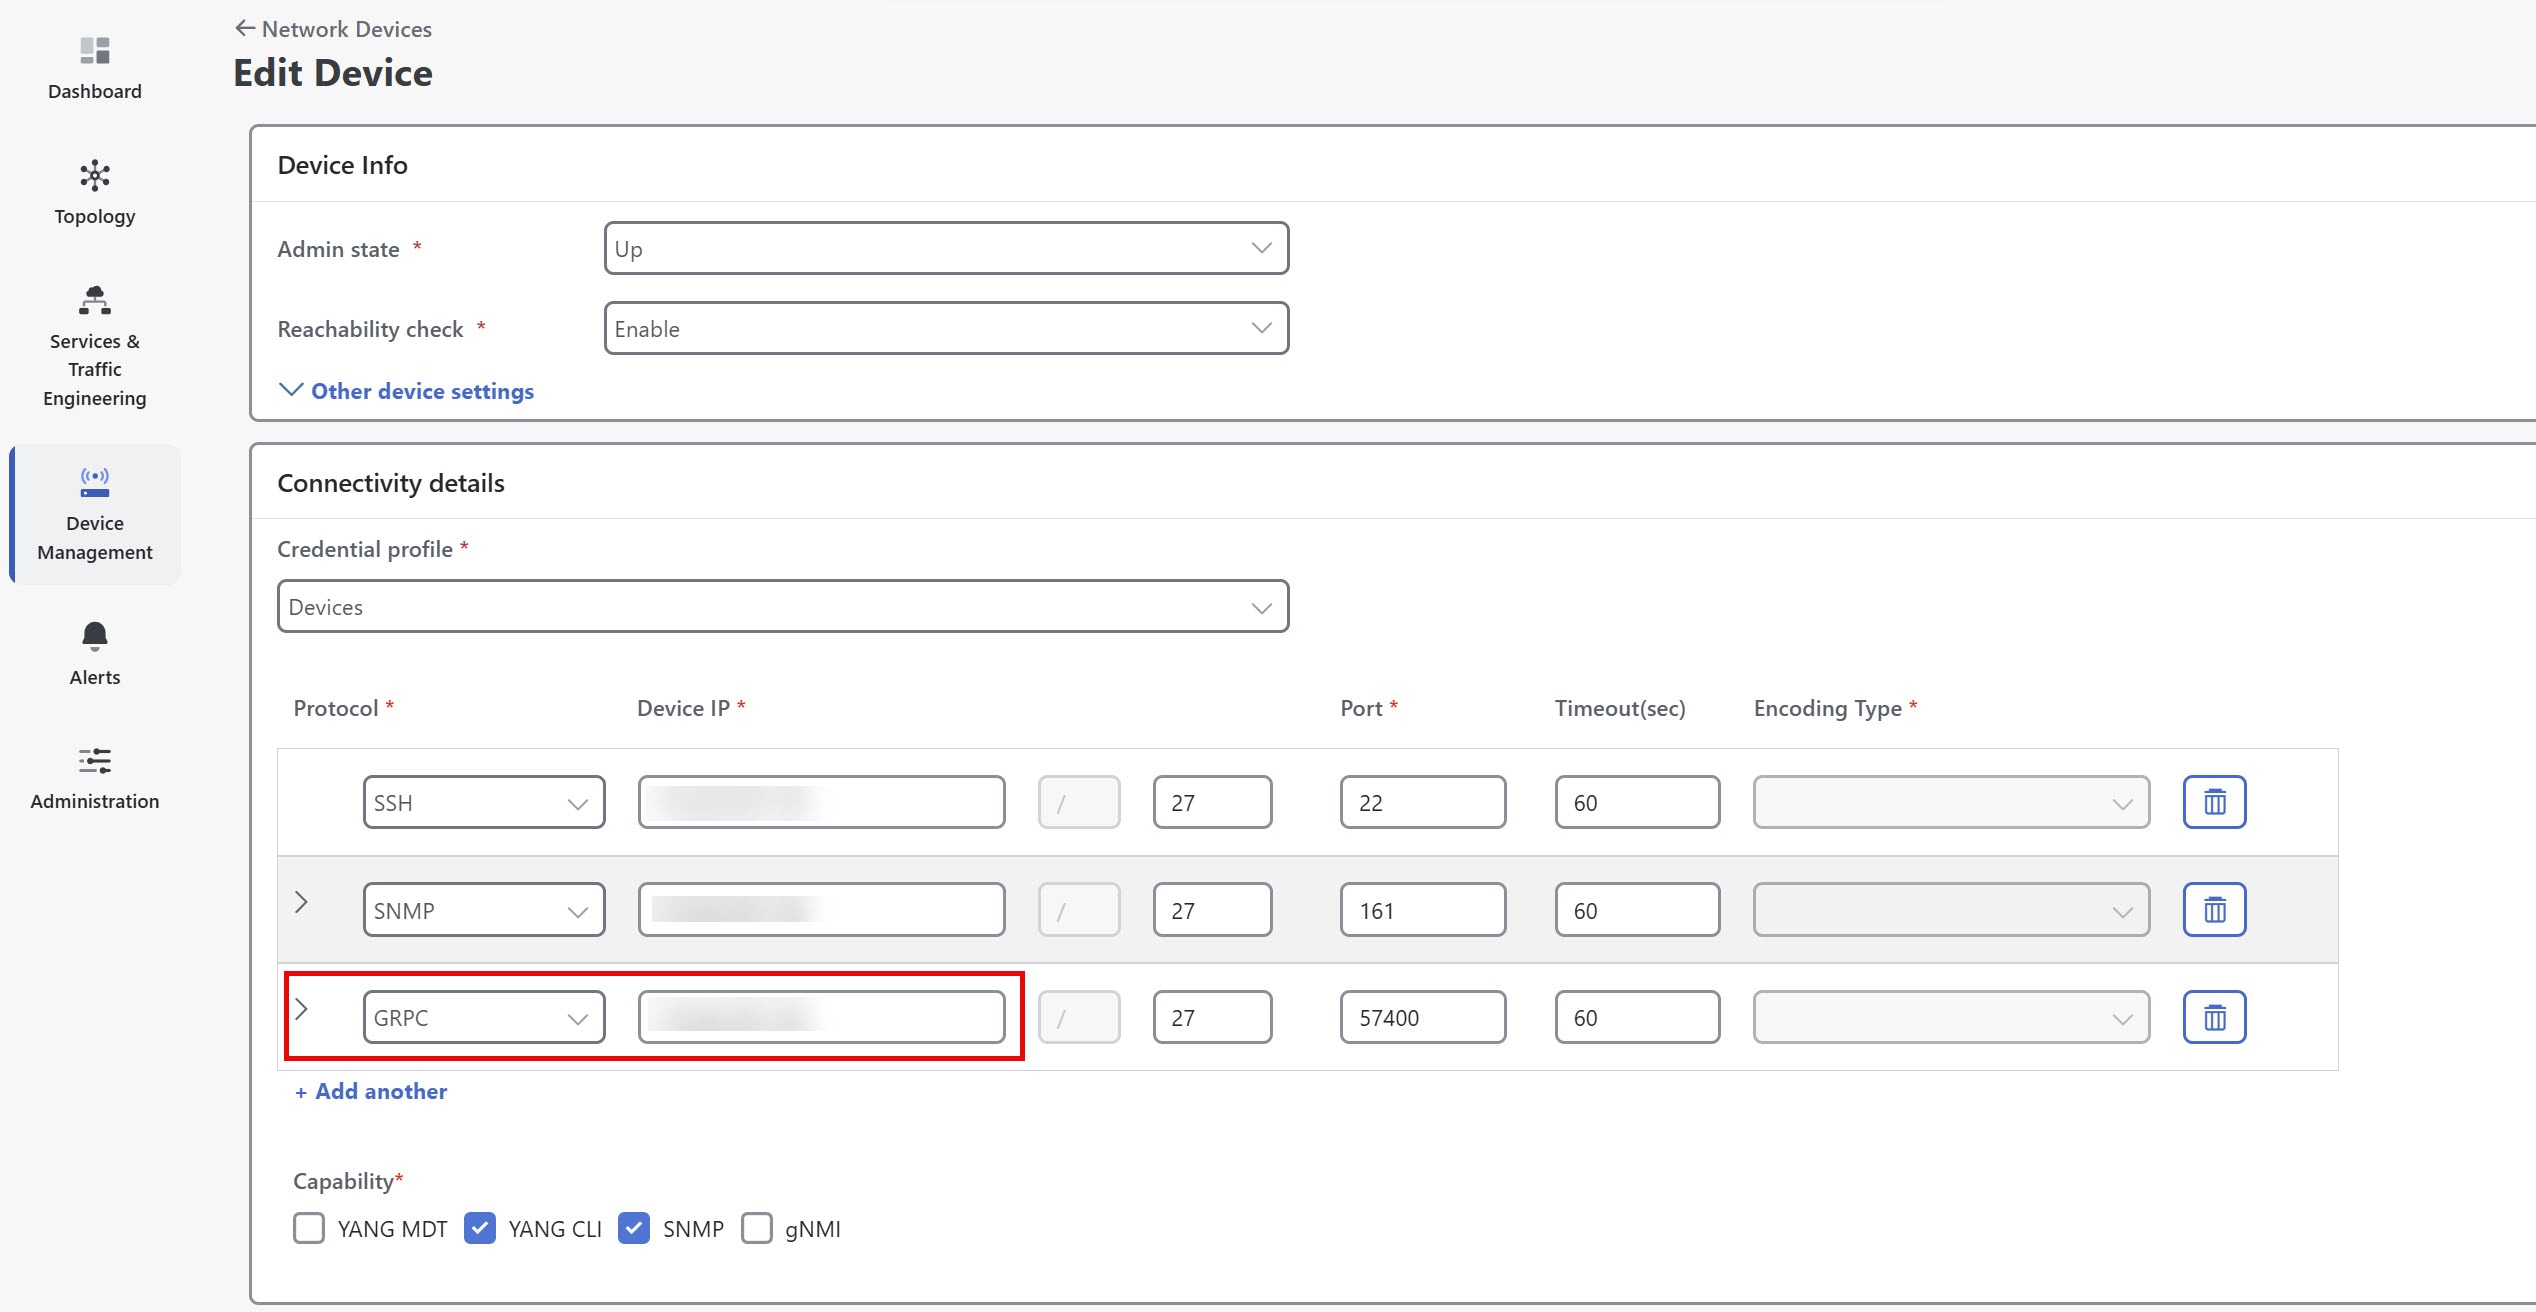Expand the SNMP row details

pyautogui.click(x=302, y=902)
